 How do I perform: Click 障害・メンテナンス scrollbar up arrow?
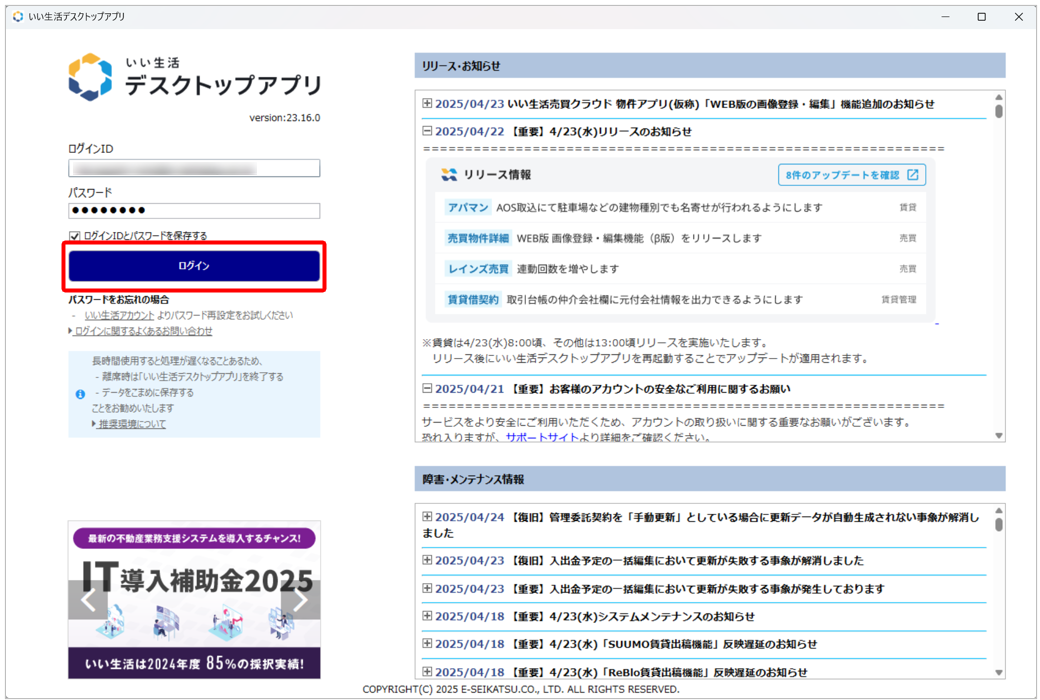click(999, 510)
